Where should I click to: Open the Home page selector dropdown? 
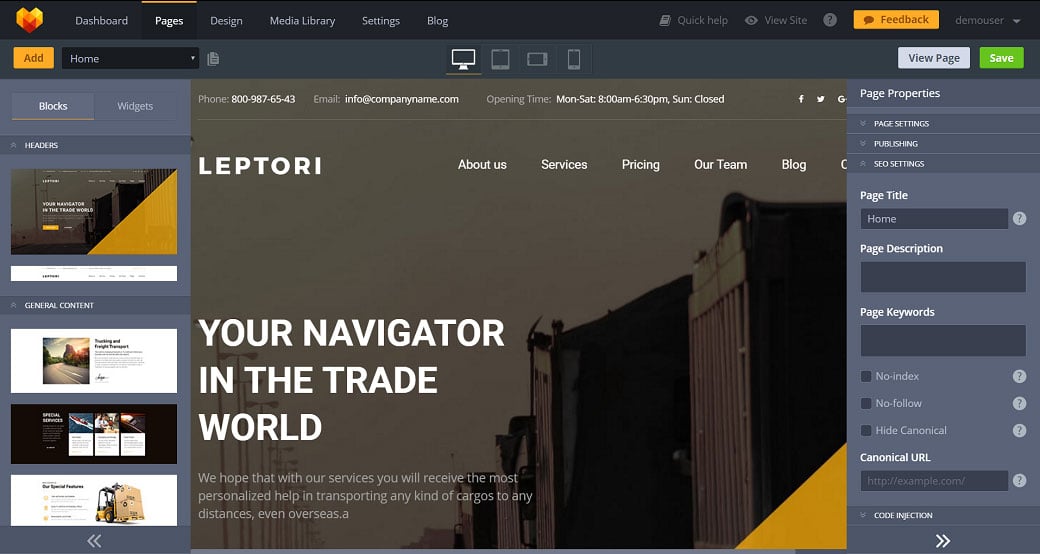click(x=130, y=58)
